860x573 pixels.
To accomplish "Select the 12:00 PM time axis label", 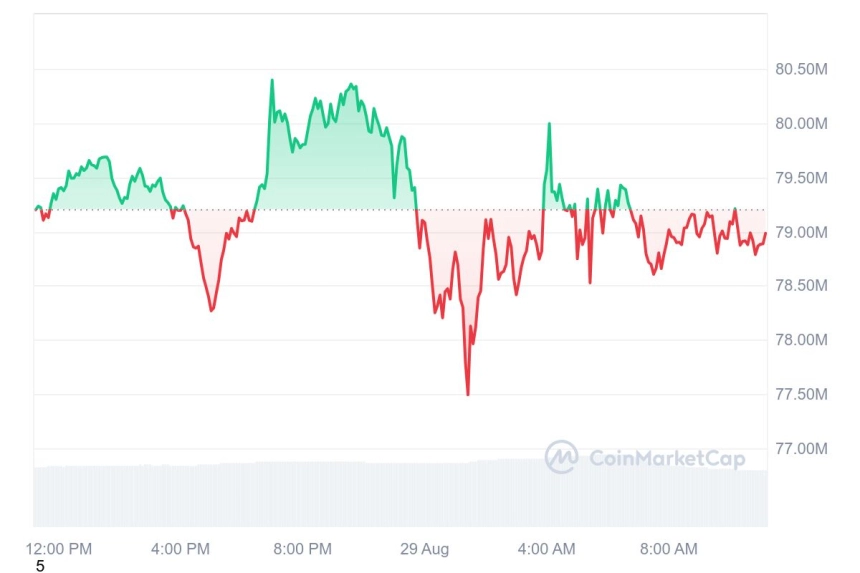I will click(59, 548).
